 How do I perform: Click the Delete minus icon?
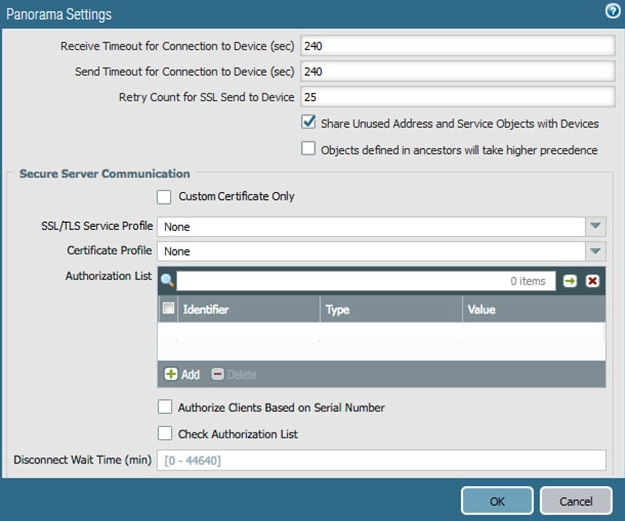click(217, 374)
